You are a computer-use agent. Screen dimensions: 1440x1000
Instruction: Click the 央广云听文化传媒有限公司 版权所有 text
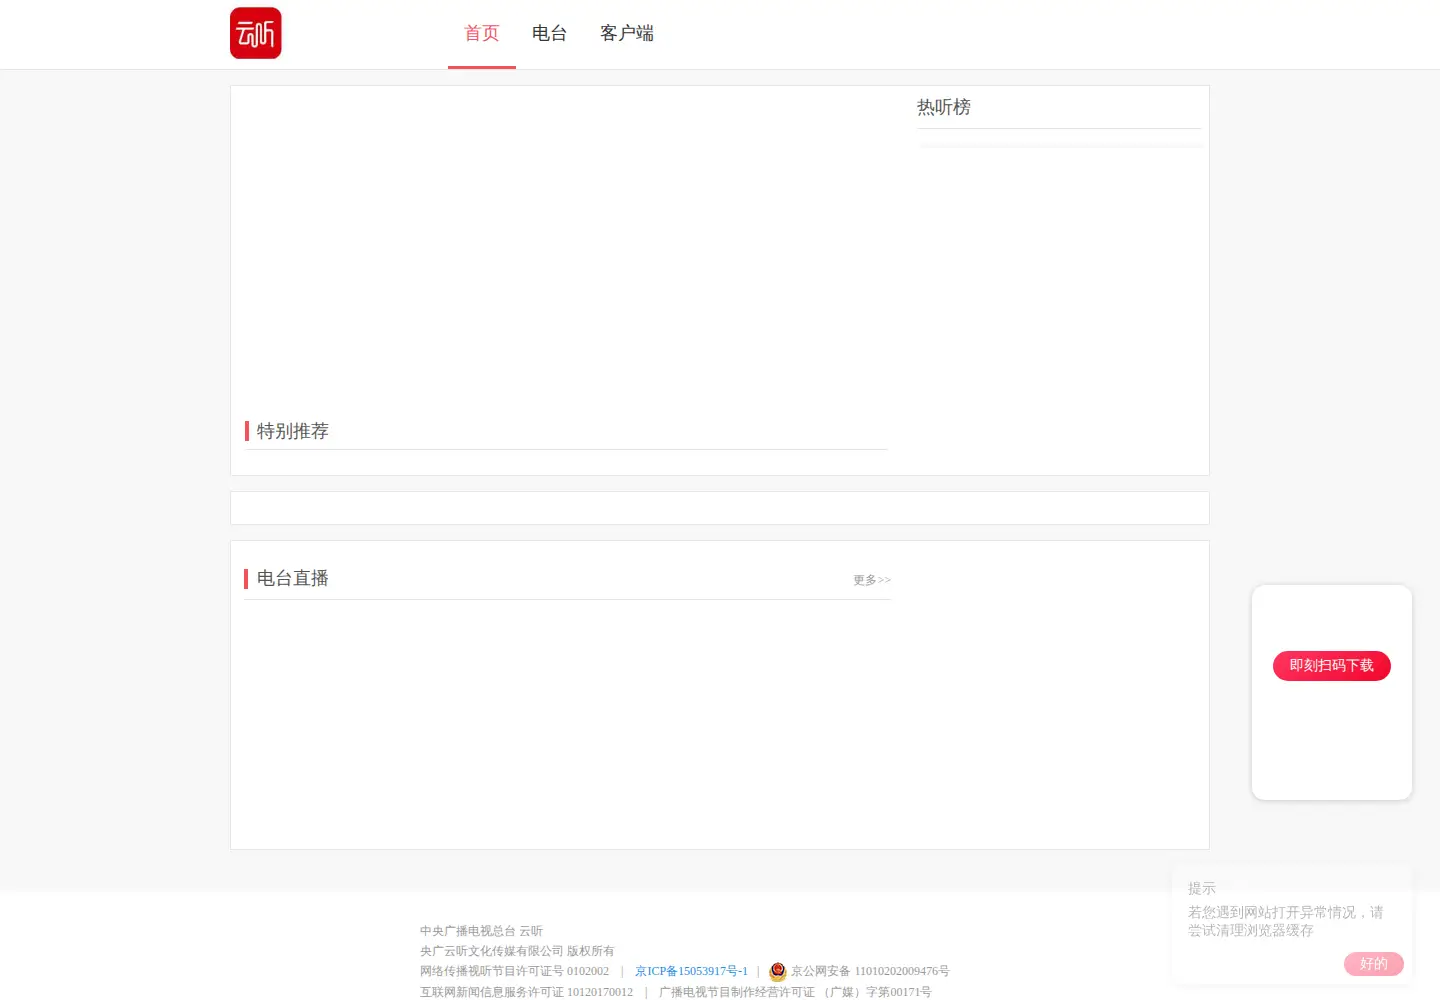(517, 951)
